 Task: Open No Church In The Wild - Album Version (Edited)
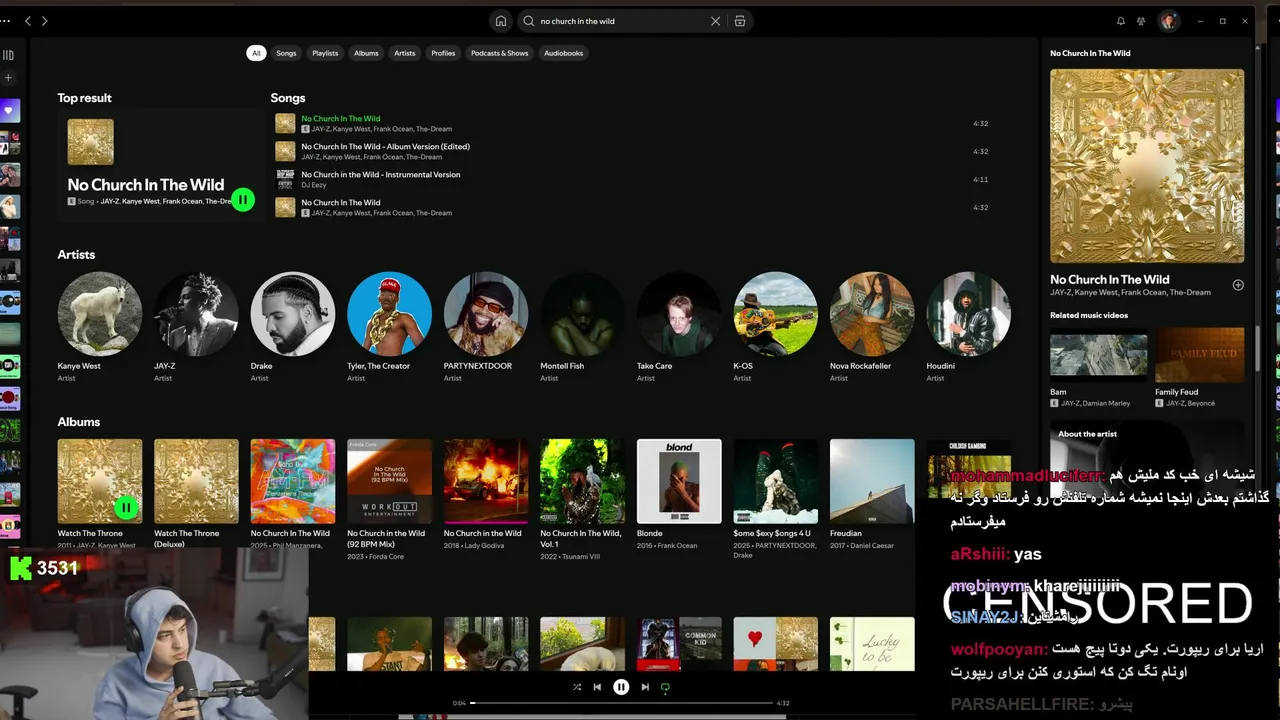[385, 147]
